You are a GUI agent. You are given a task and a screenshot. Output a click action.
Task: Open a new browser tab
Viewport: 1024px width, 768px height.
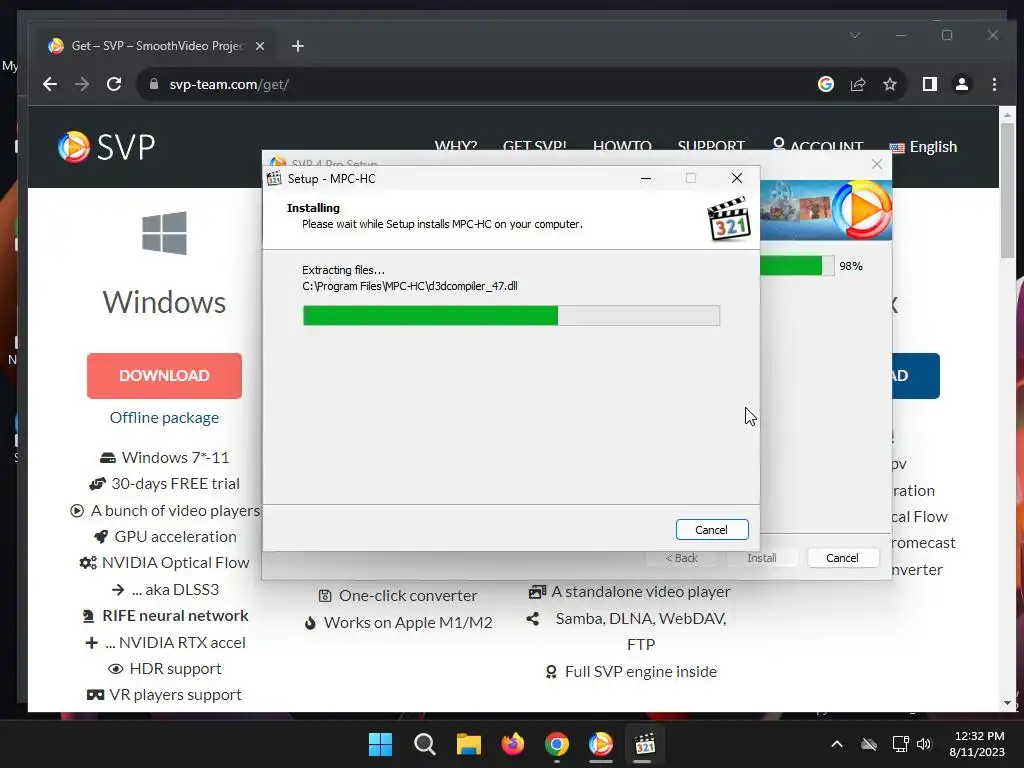(298, 46)
